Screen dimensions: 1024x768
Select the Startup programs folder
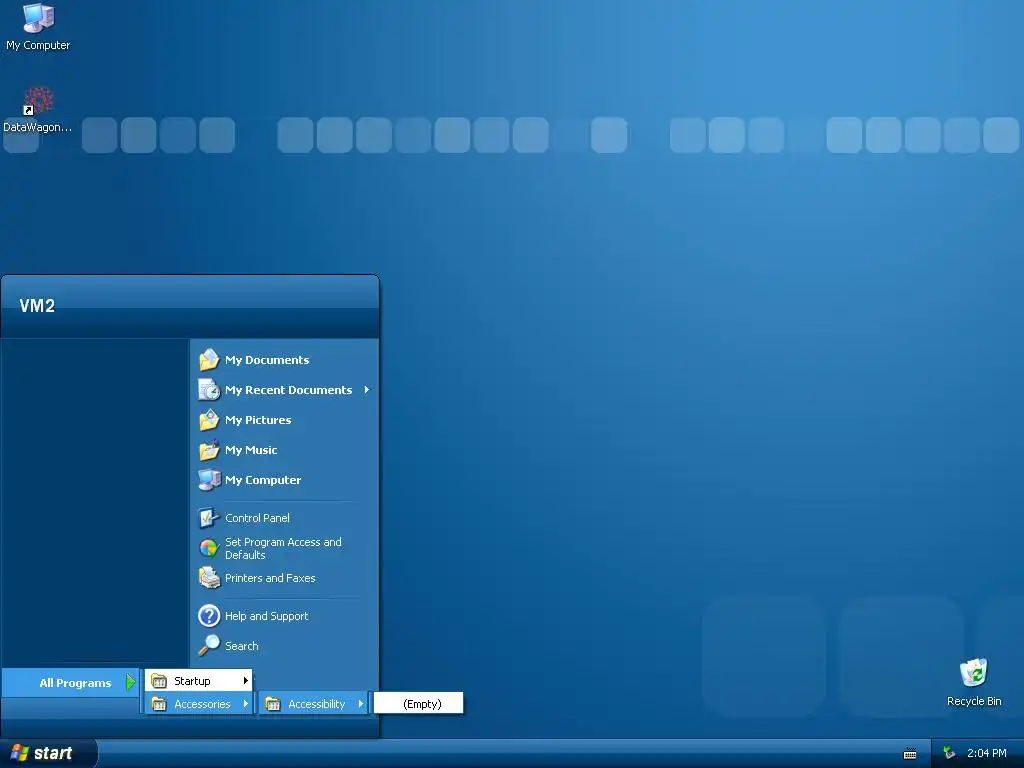coord(199,681)
